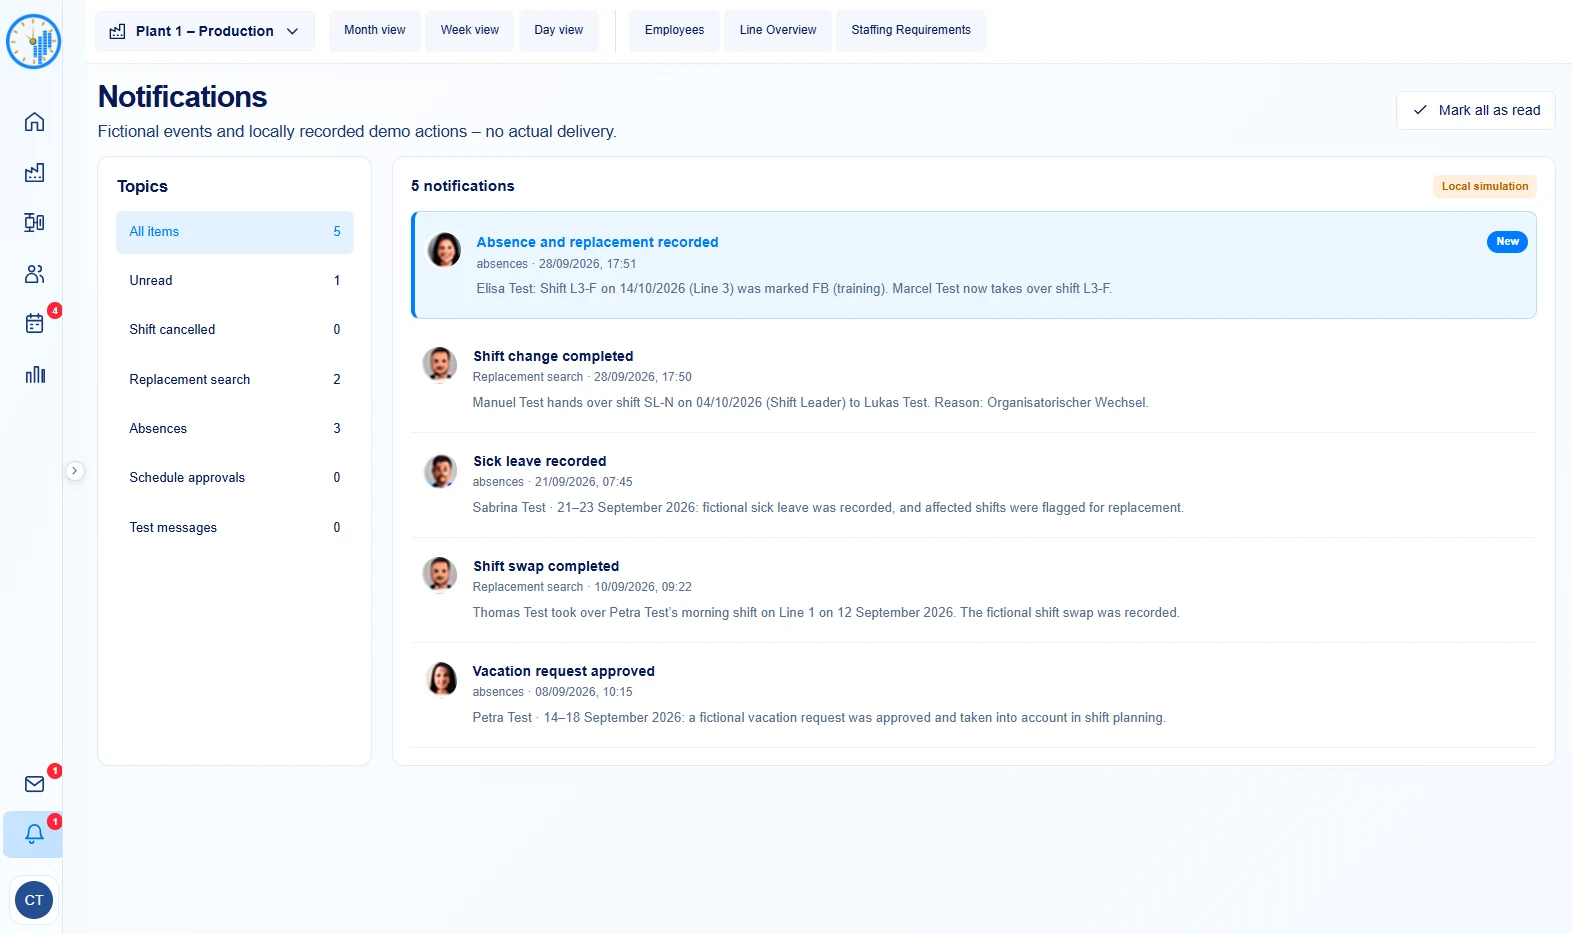Image resolution: width=1572 pixels, height=934 pixels.
Task: Open the Line Overview tab
Action: 778,30
